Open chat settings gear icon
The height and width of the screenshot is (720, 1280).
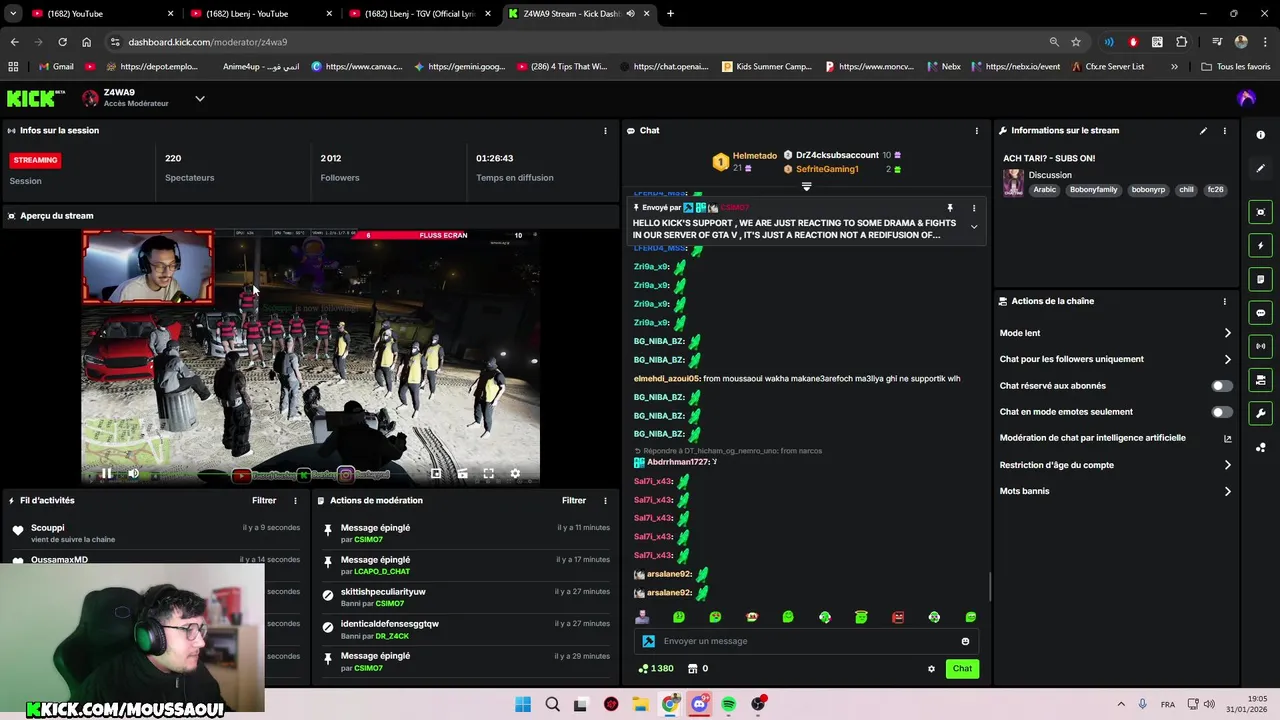(931, 669)
